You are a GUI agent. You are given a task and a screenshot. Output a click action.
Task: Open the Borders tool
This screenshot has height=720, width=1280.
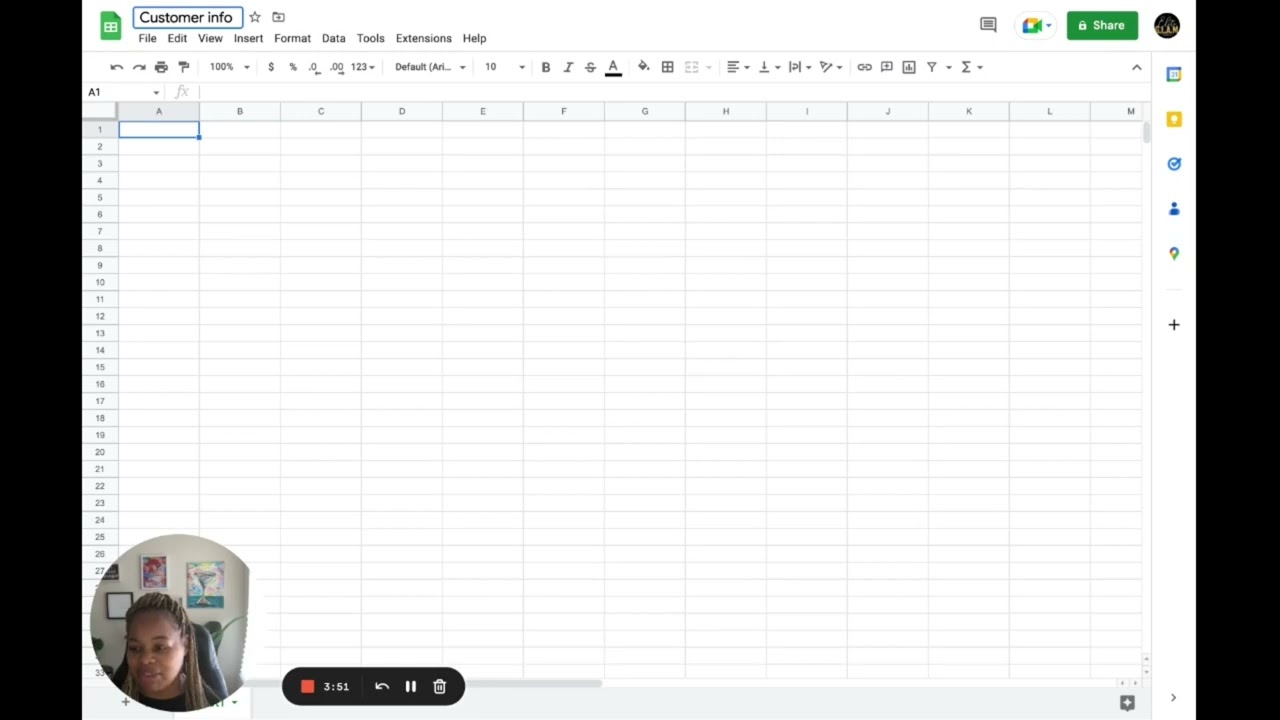tap(668, 67)
